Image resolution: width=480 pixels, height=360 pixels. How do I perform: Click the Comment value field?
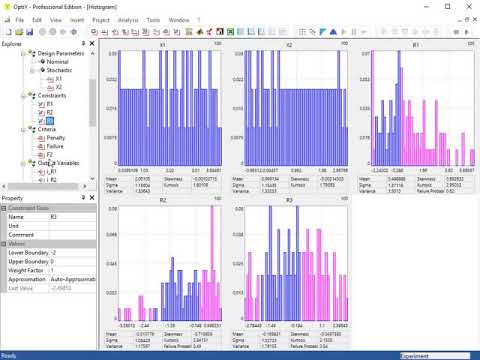[x=73, y=235]
